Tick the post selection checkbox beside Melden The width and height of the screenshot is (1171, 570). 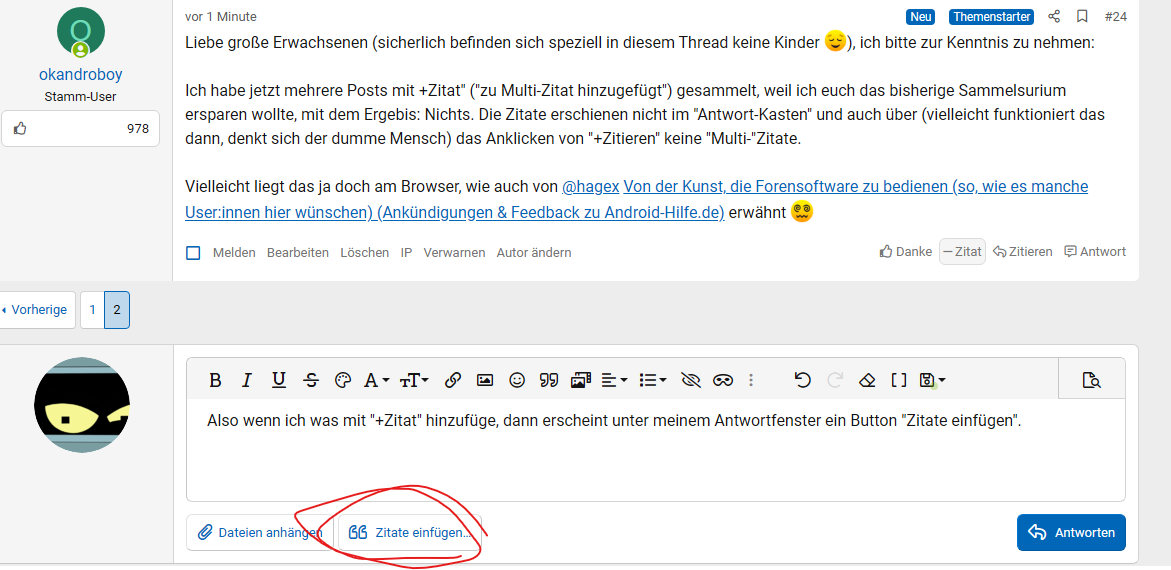tap(193, 253)
